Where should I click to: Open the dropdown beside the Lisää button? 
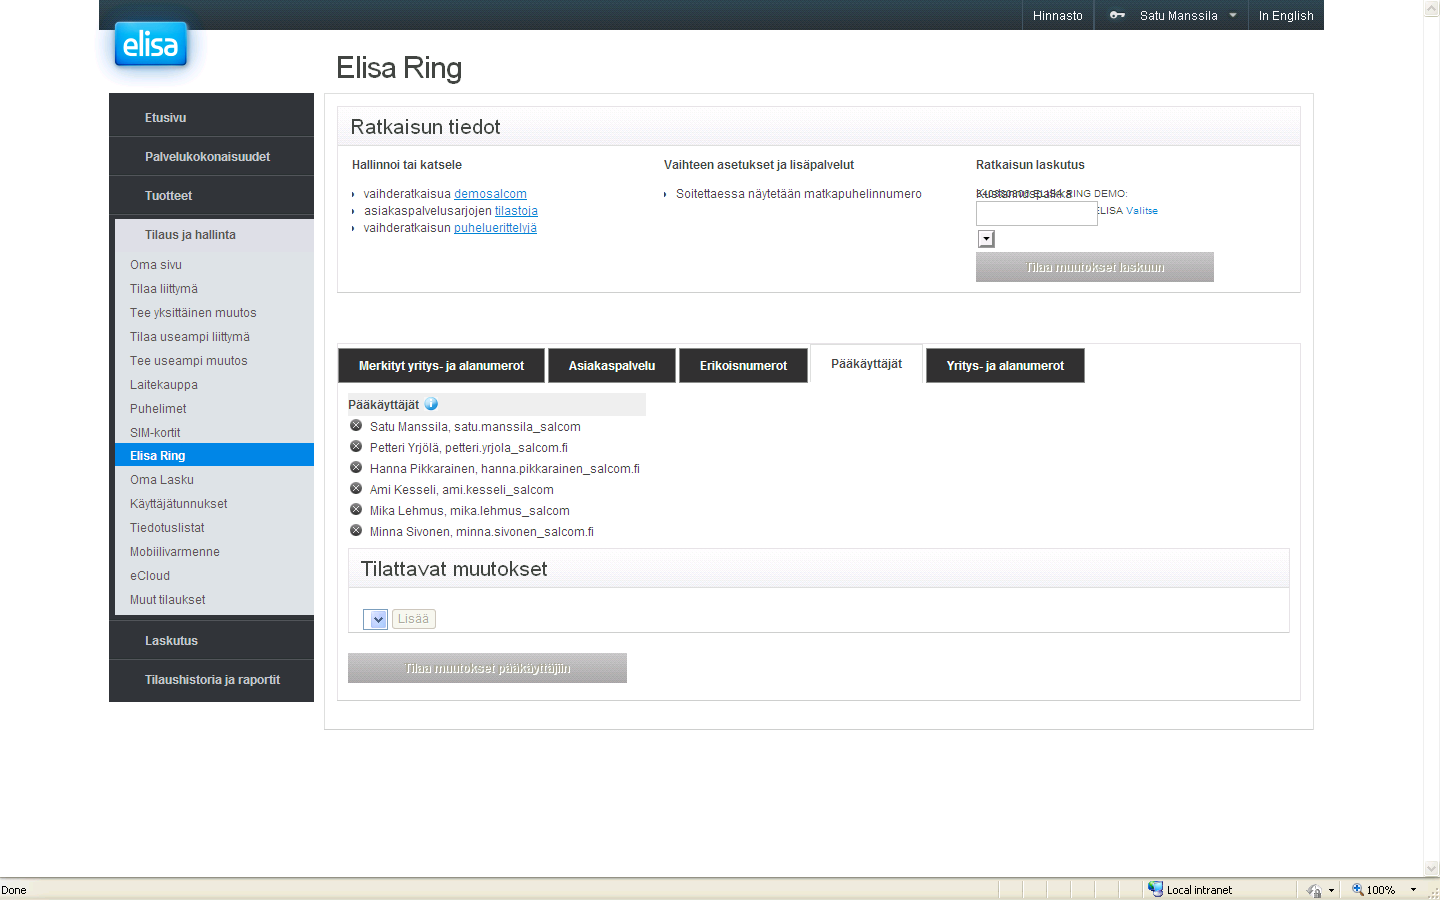click(376, 619)
